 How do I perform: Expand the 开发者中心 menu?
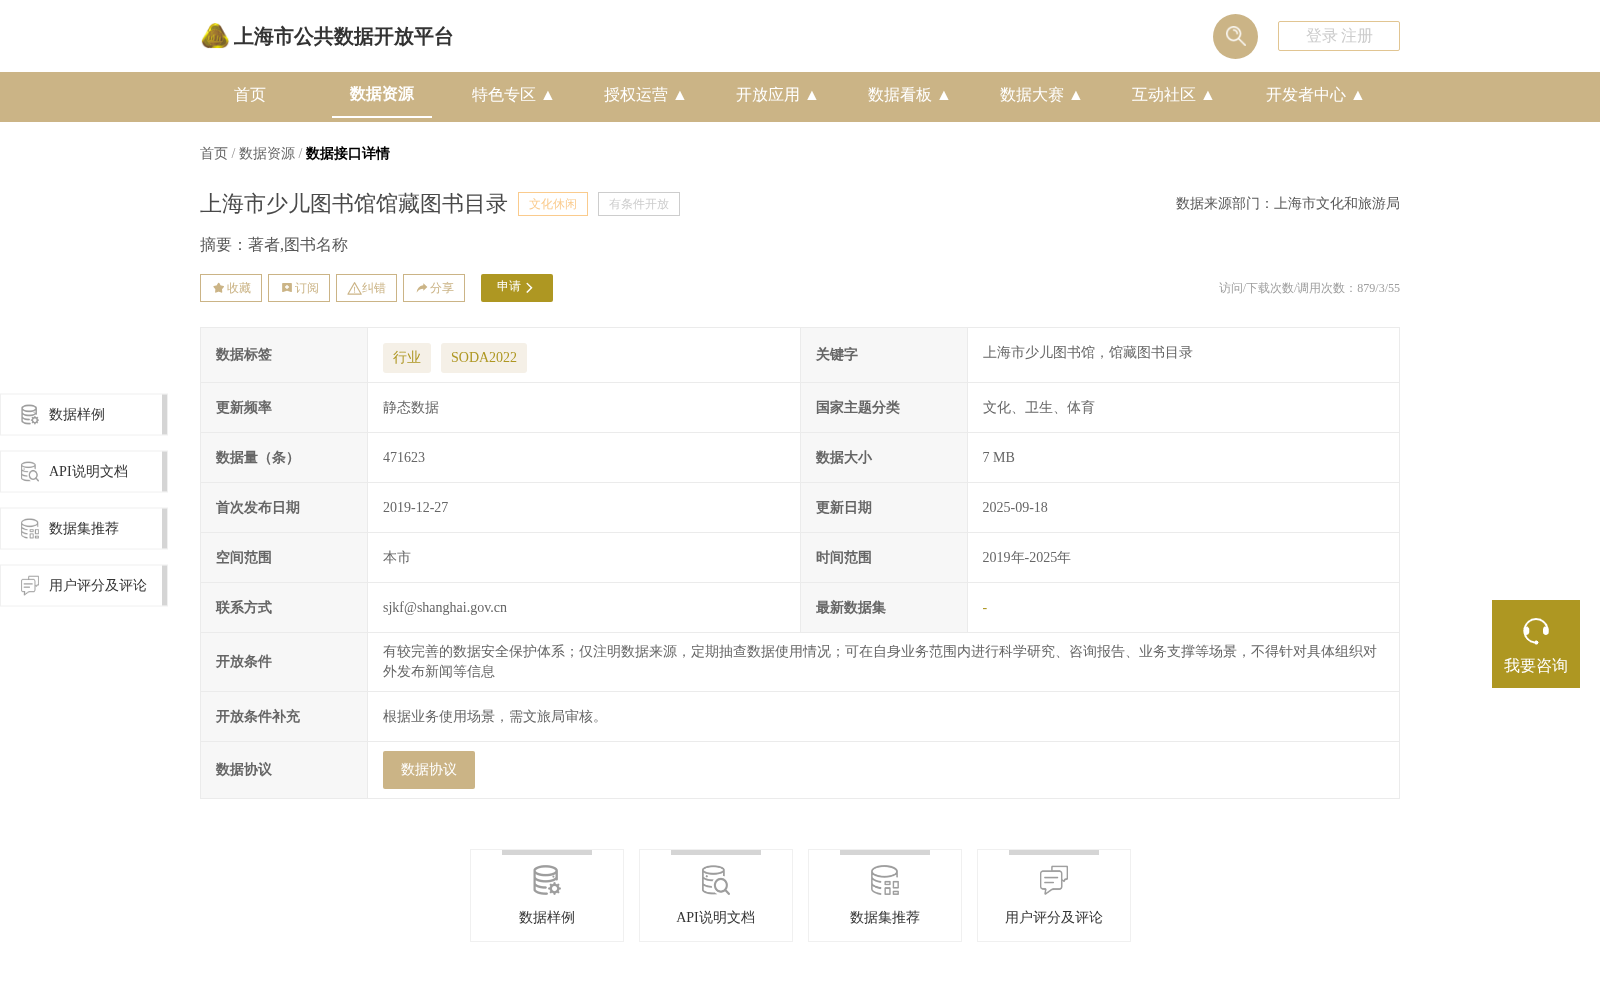coord(1315,95)
